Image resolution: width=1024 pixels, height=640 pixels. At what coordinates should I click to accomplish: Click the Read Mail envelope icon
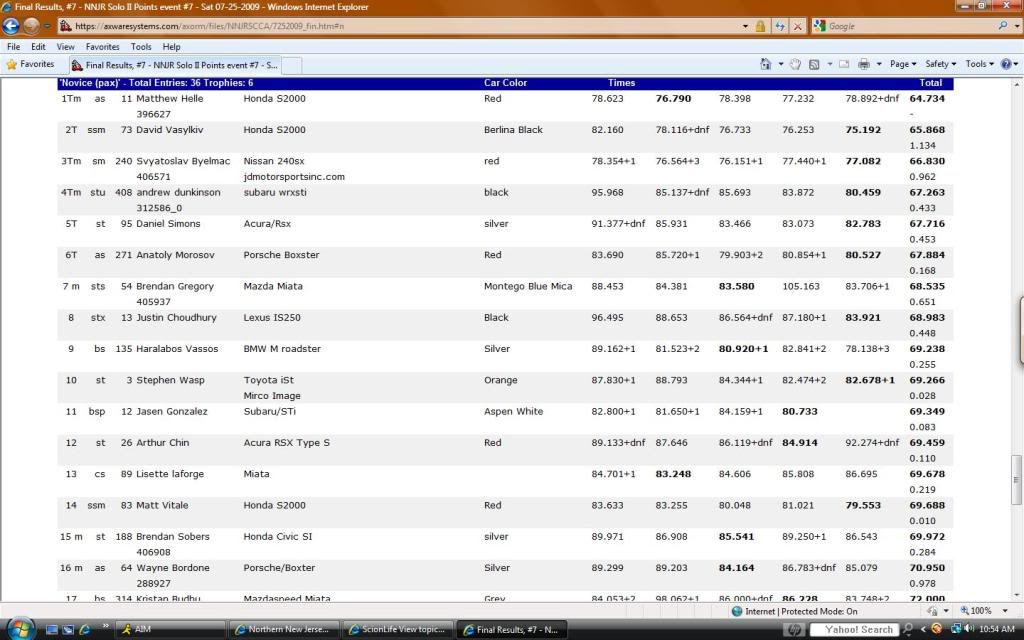tap(844, 64)
